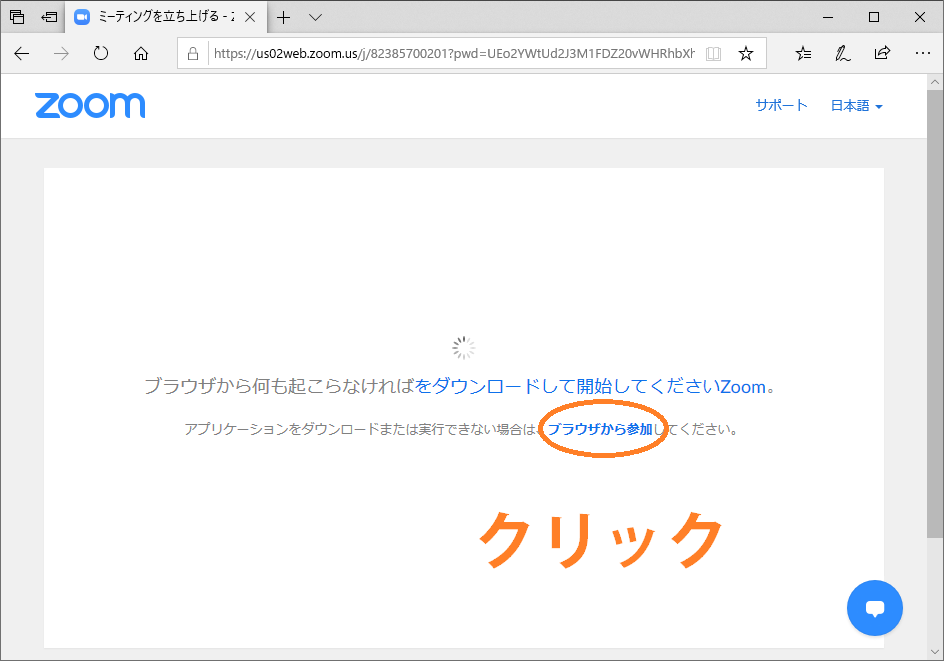Click the scrollbar down arrow
Image resolution: width=944 pixels, height=661 pixels.
point(934,652)
